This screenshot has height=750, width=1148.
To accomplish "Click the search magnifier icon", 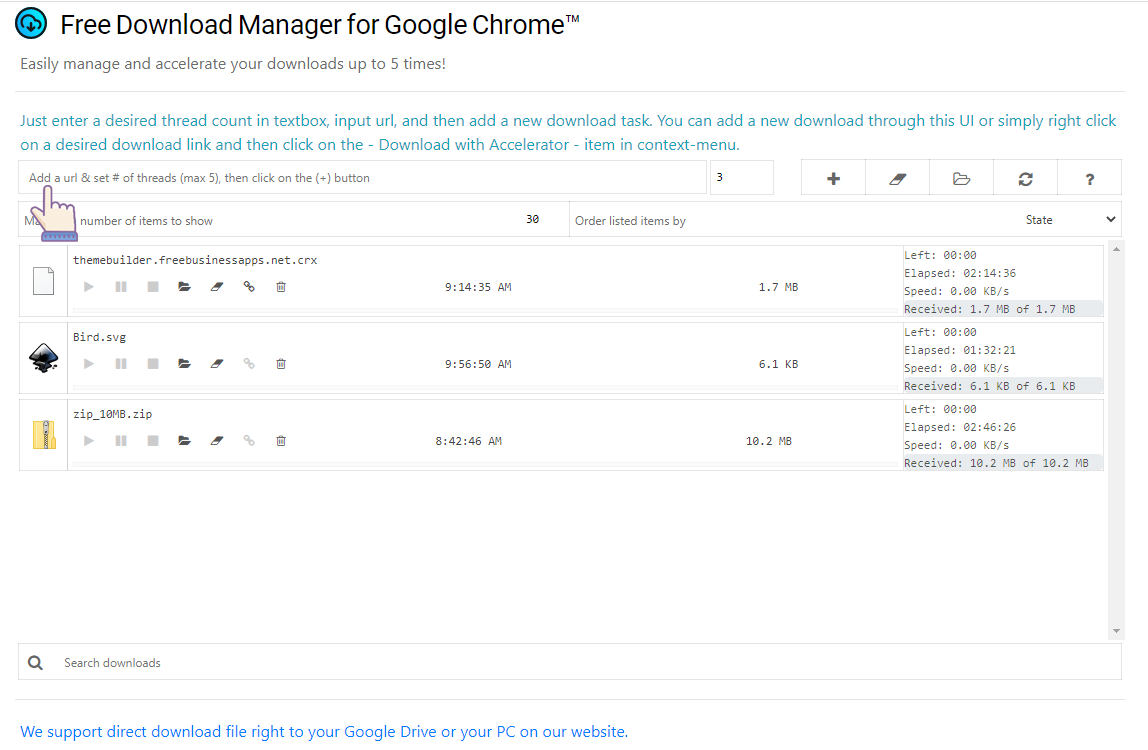I will click(x=35, y=663).
